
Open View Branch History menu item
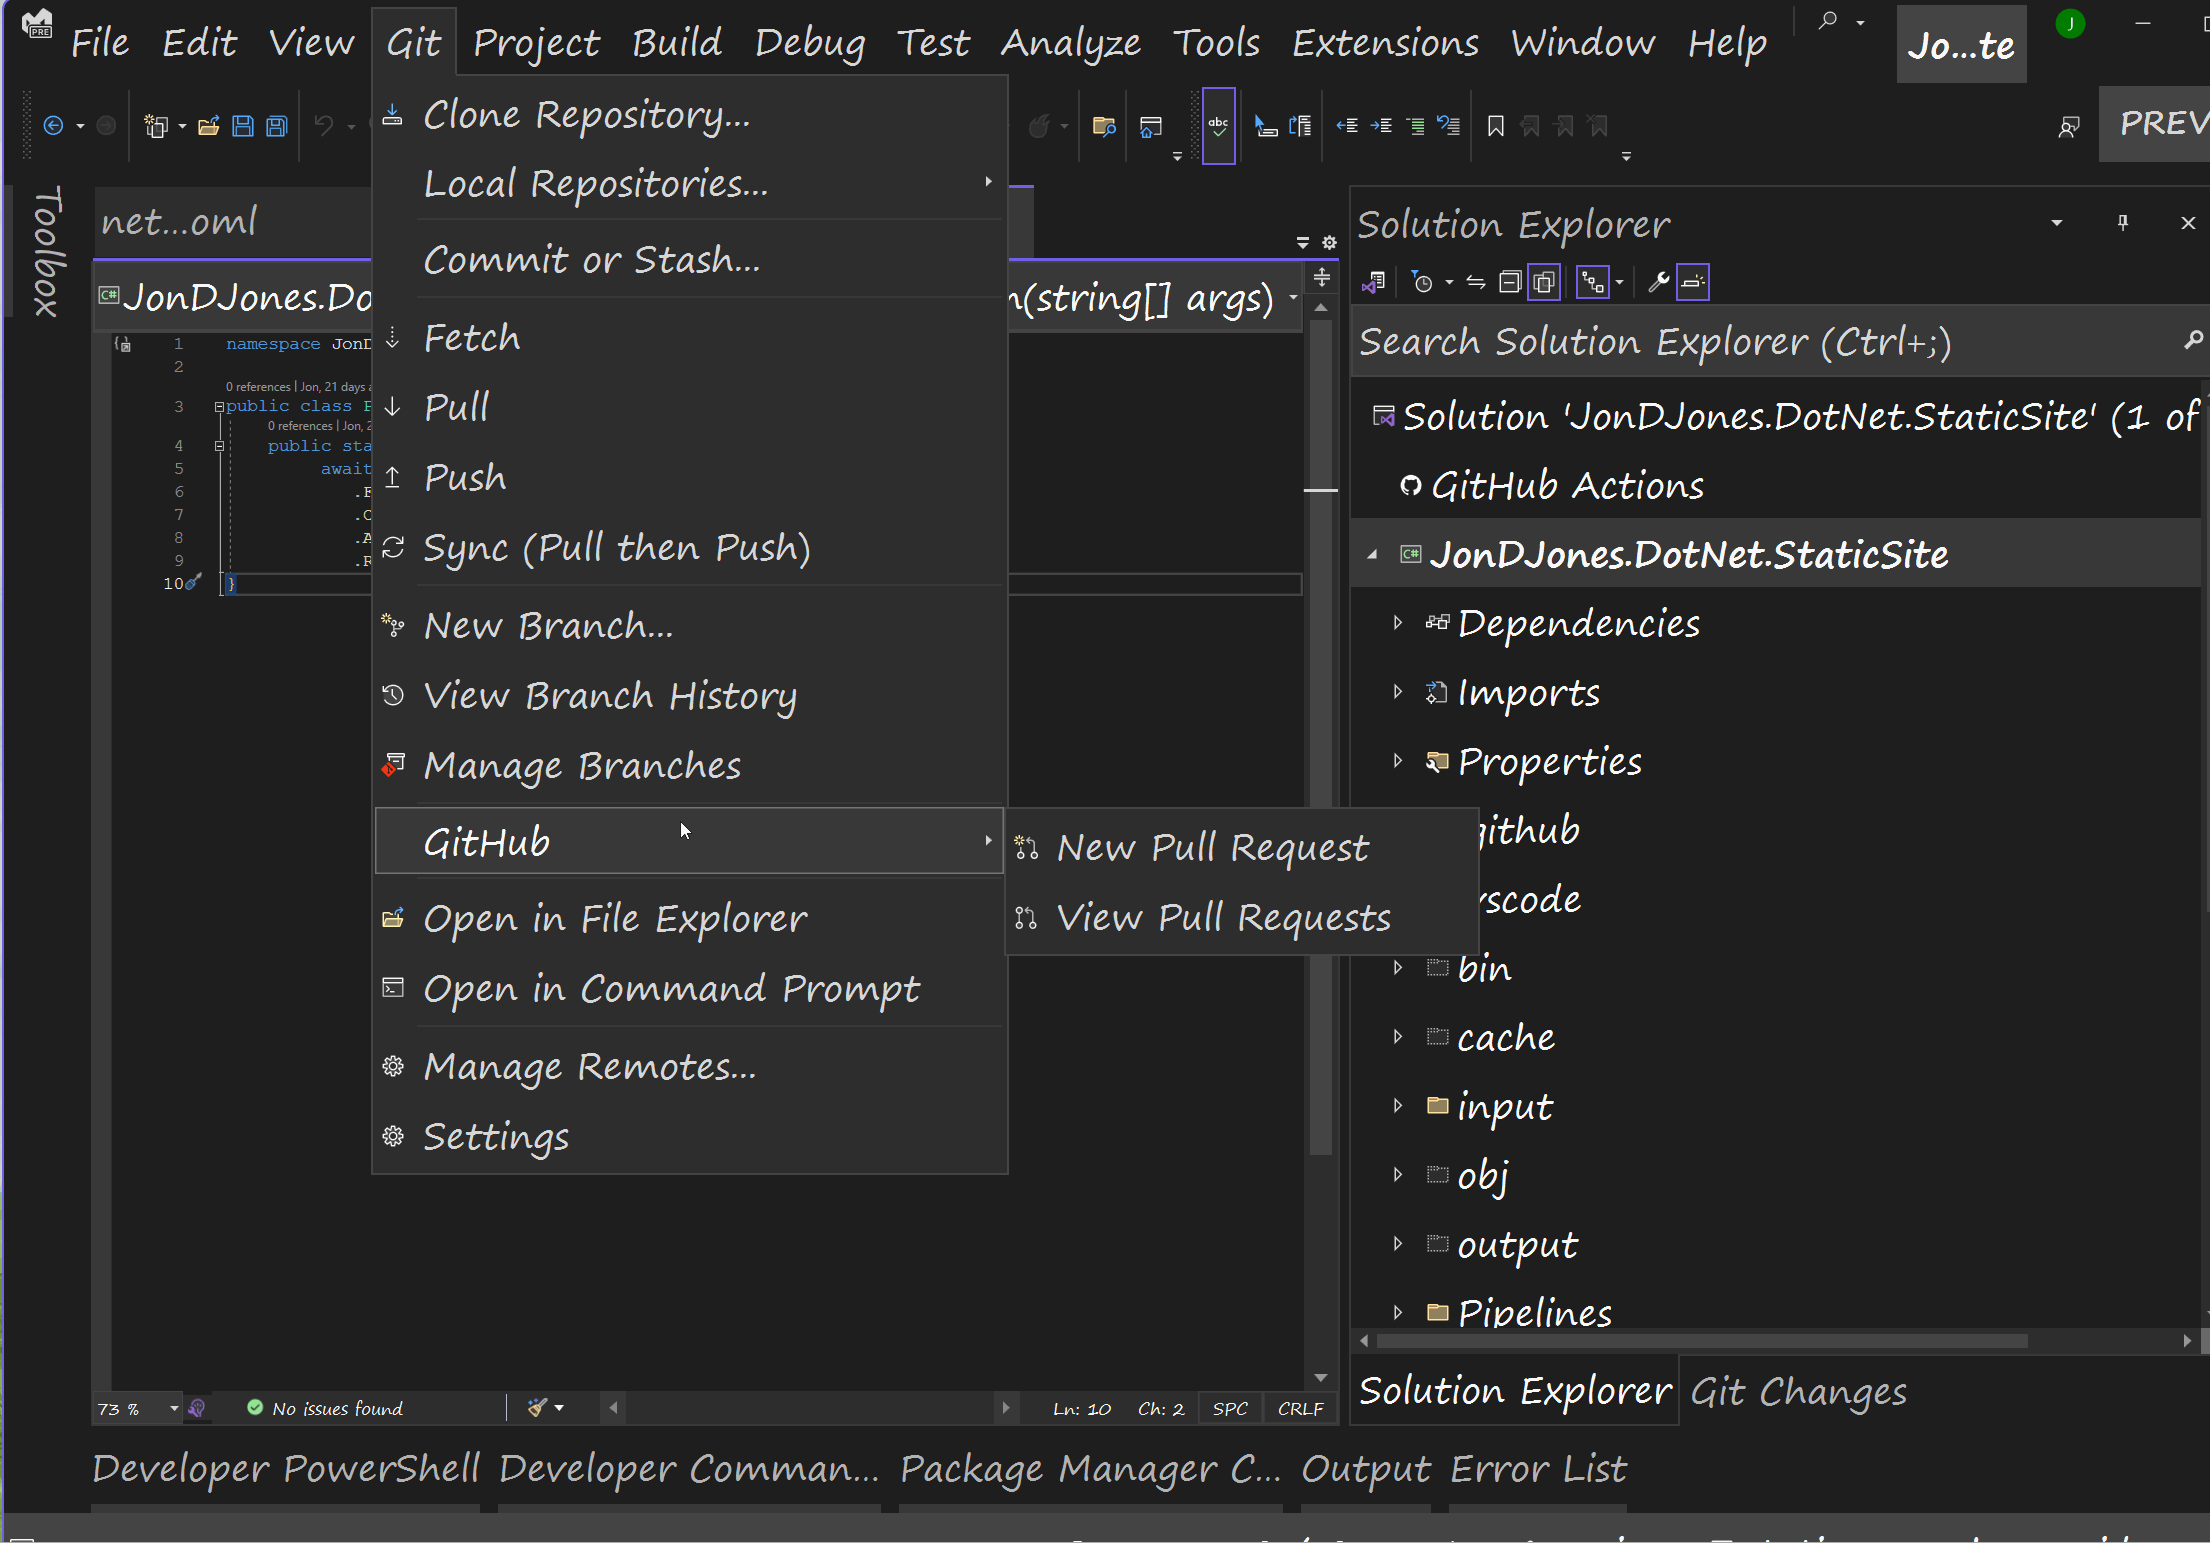click(690, 696)
